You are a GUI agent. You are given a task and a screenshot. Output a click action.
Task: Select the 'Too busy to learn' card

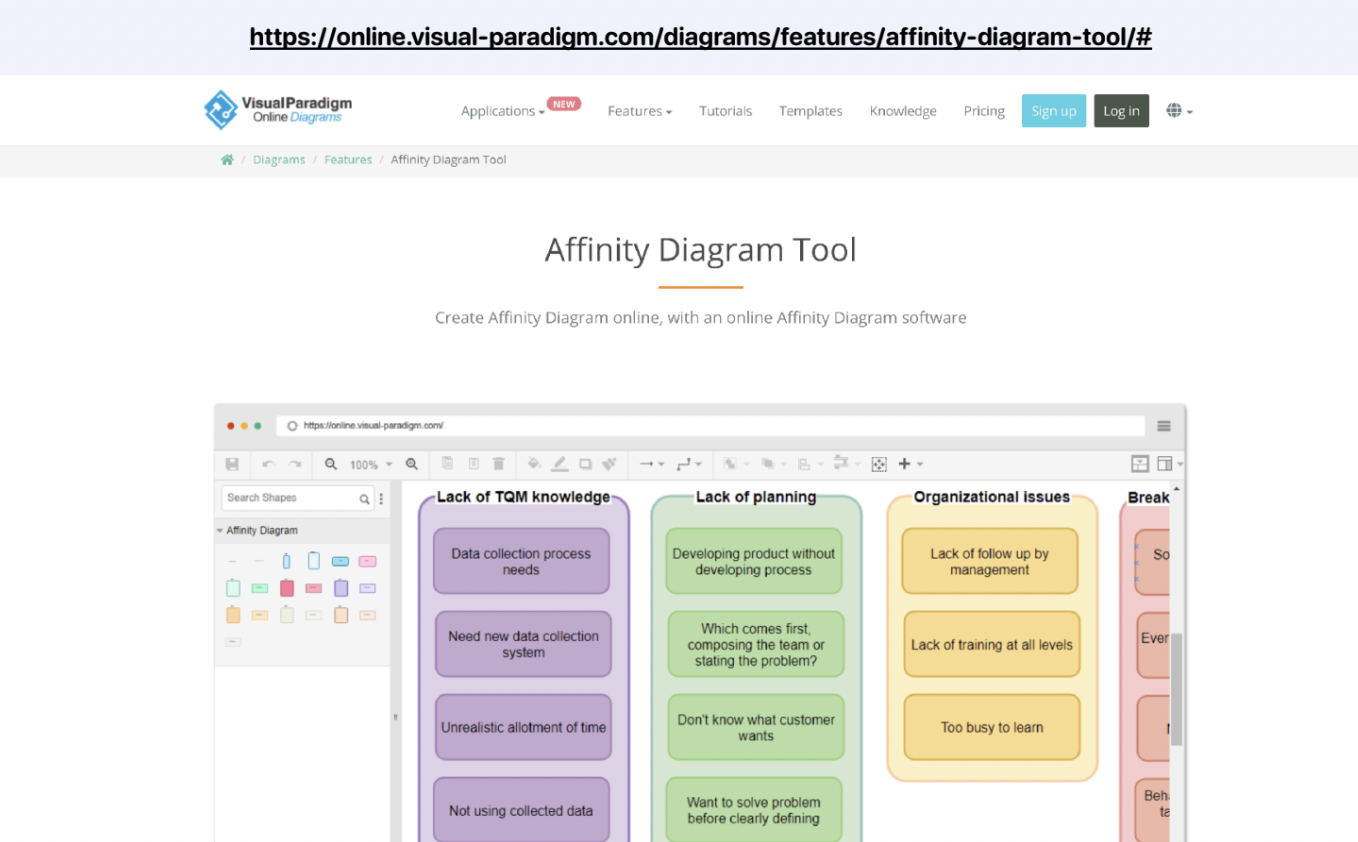(x=992, y=727)
